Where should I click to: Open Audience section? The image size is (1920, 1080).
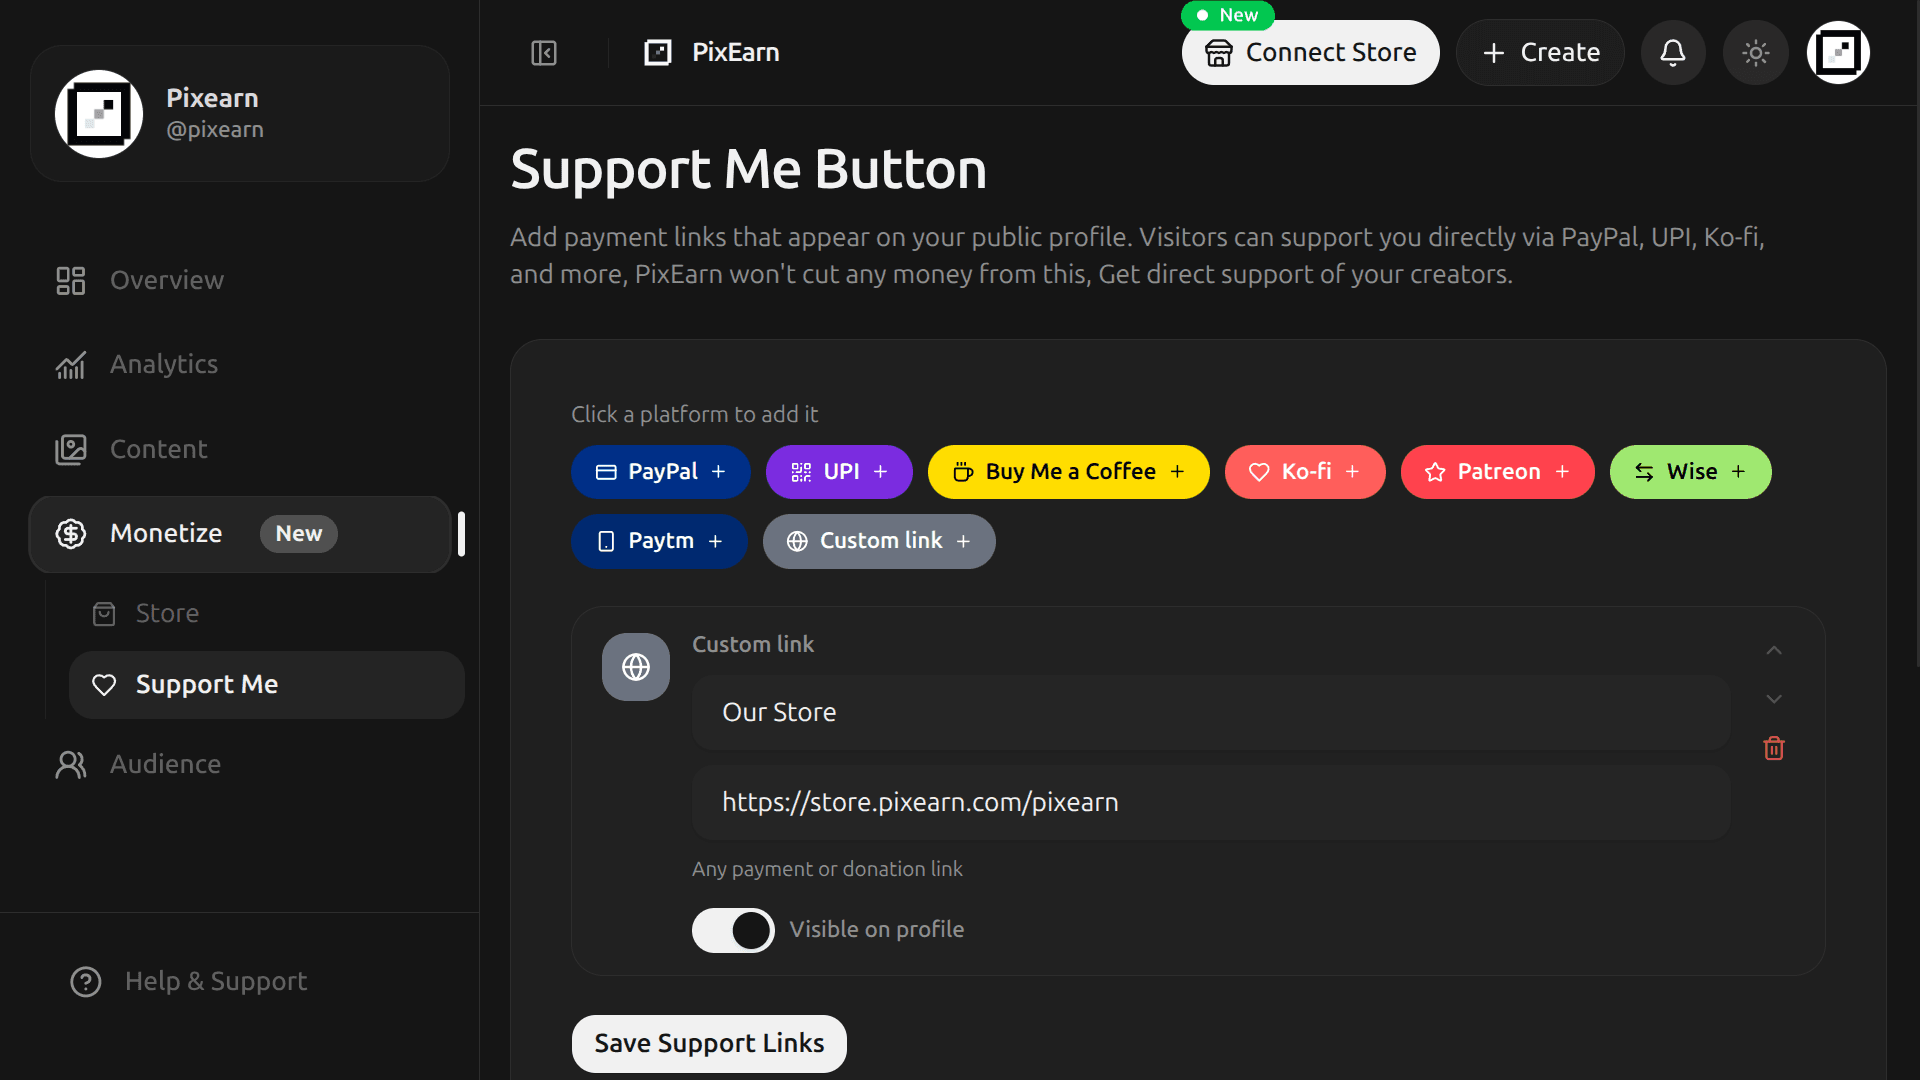[240, 764]
